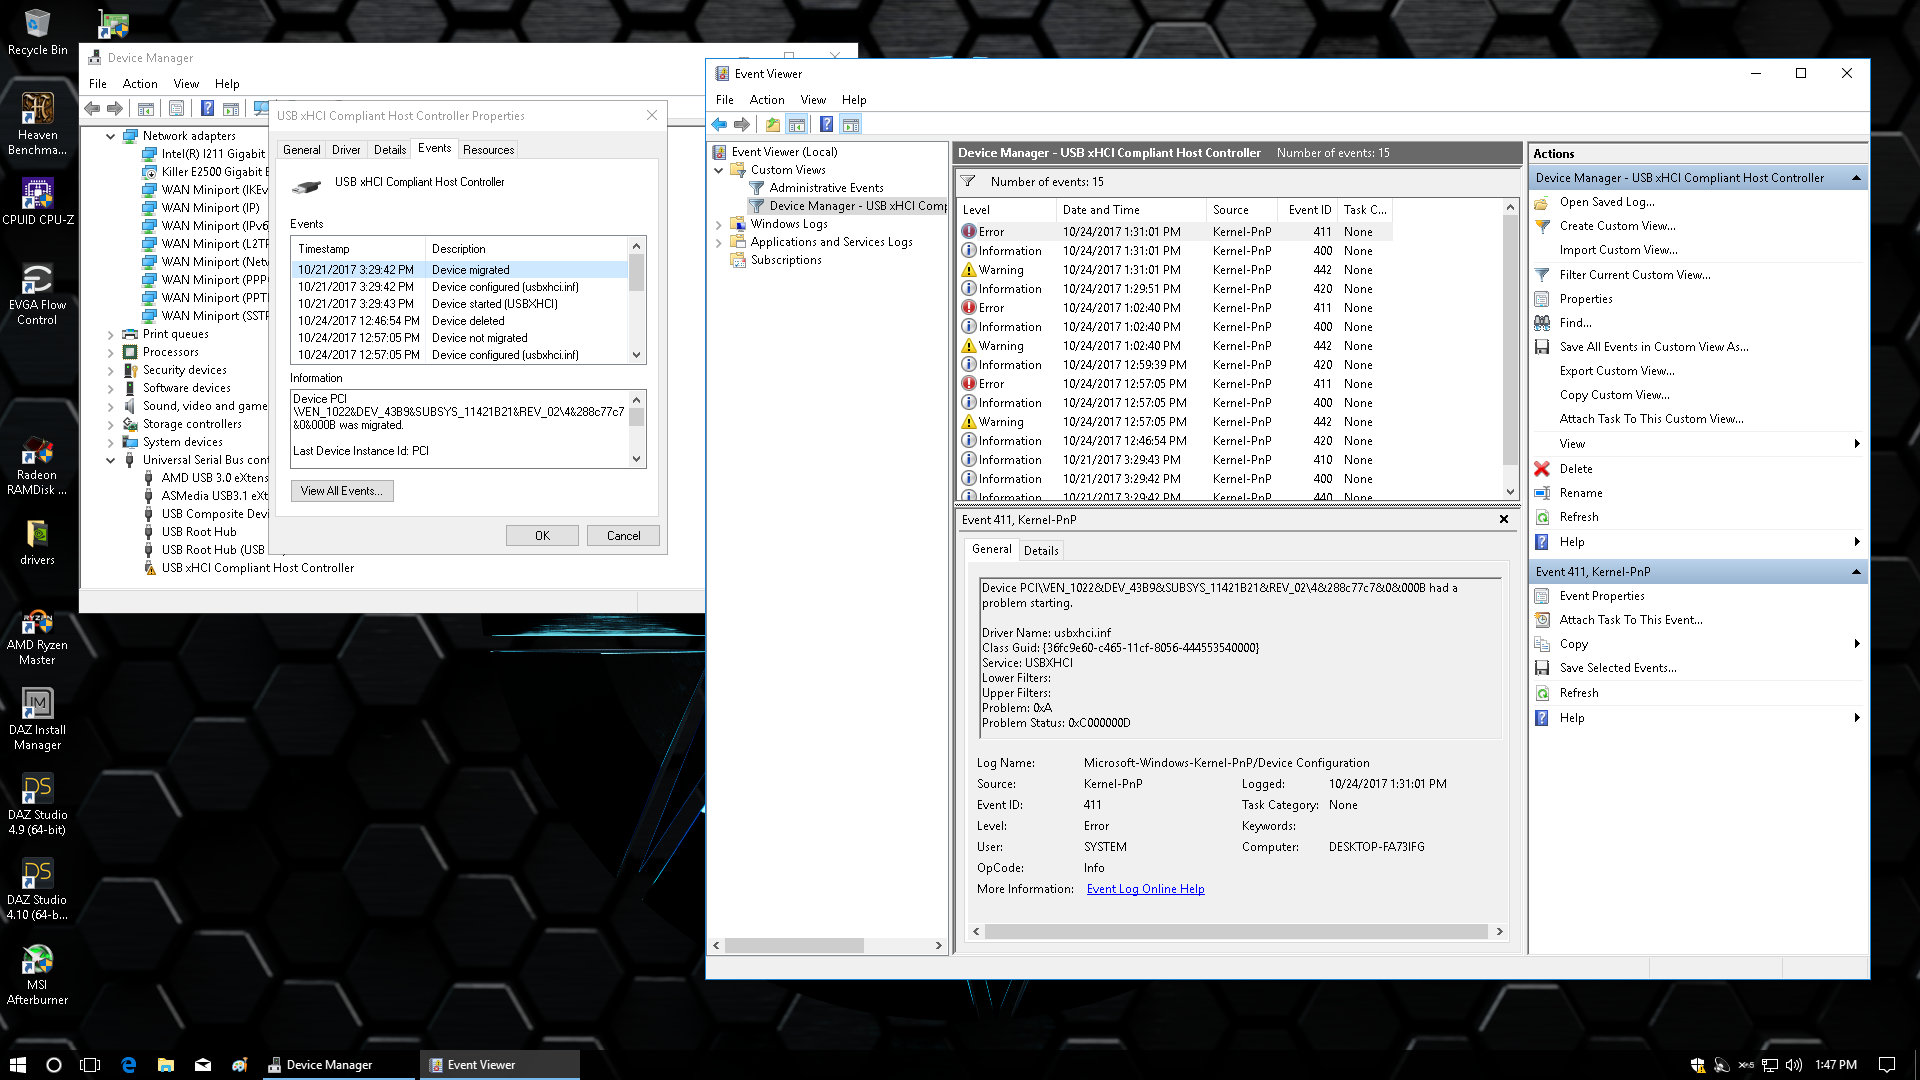Open the Event Log Online Help link

(1145, 889)
